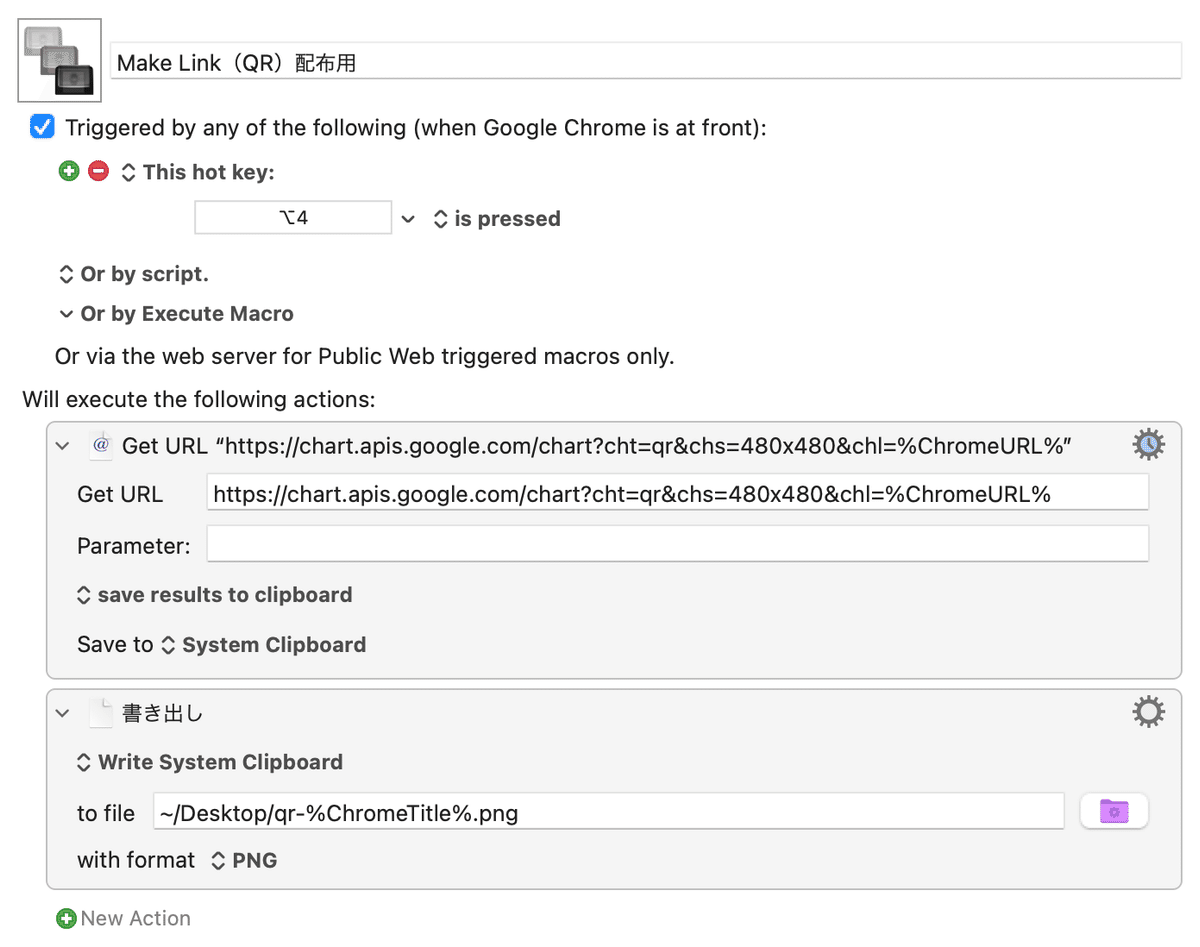The image size is (1200, 947).
Task: Click the document icon of 書き出し action
Action: pos(100,713)
